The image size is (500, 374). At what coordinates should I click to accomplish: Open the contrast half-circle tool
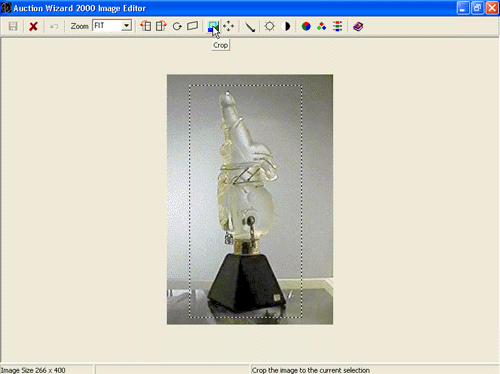pos(286,26)
